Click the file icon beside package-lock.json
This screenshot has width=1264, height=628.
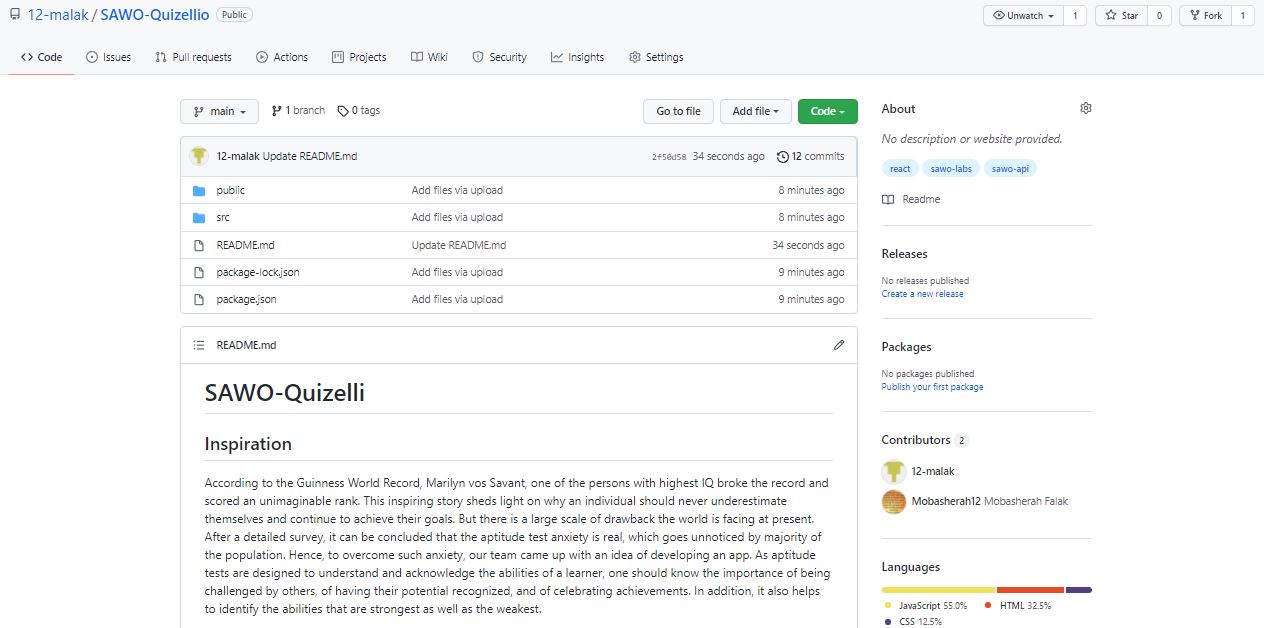pos(198,272)
